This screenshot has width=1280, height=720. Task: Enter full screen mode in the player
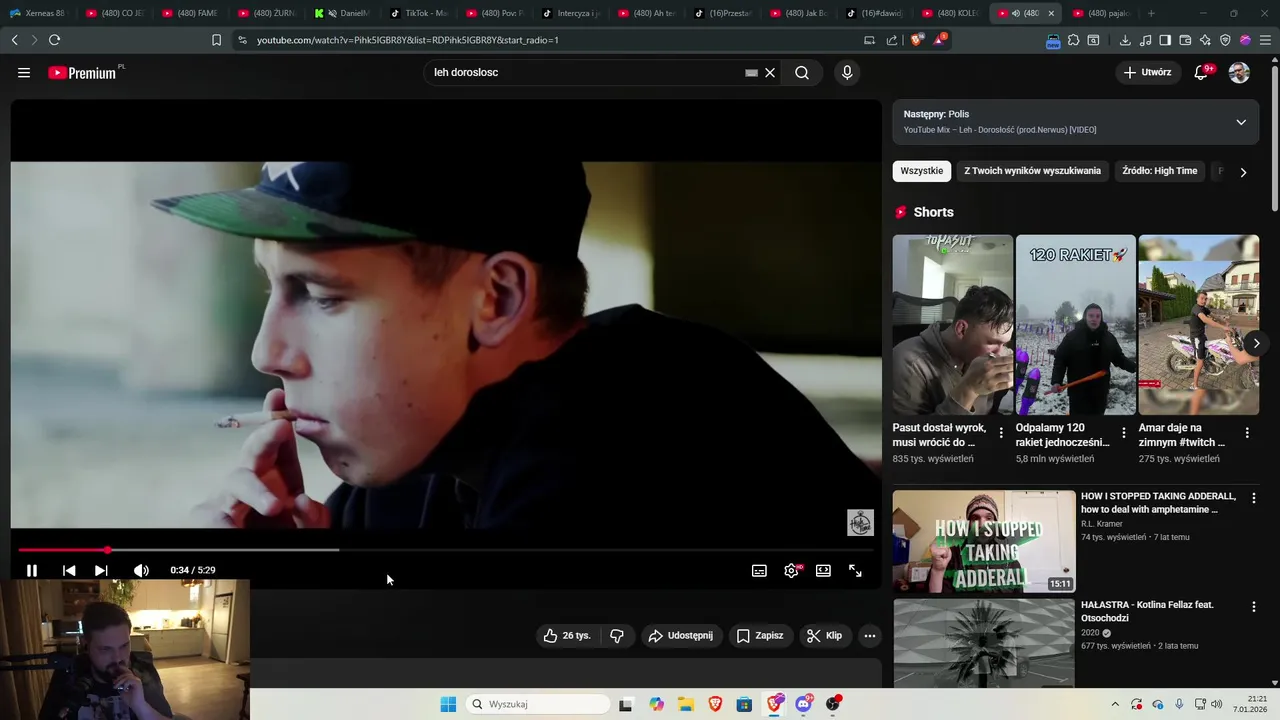pyautogui.click(x=855, y=570)
